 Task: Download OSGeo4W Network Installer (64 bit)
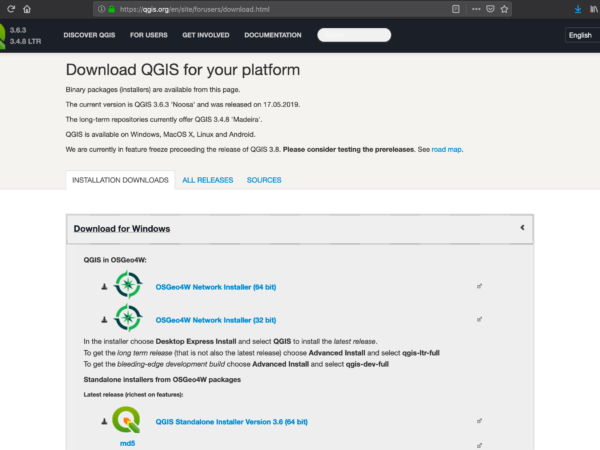pyautogui.click(x=216, y=287)
